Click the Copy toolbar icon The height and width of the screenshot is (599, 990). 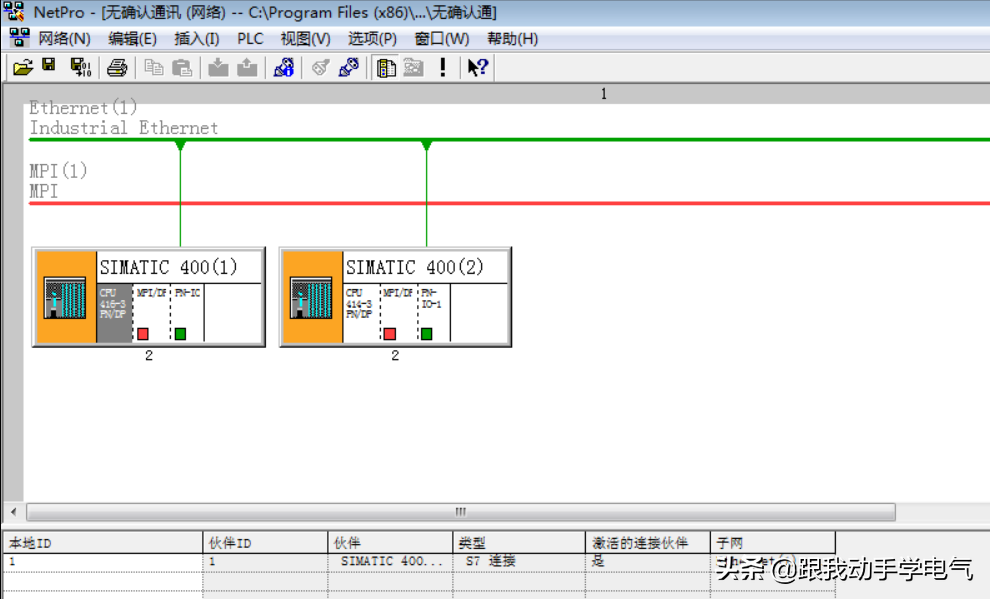coord(154,67)
